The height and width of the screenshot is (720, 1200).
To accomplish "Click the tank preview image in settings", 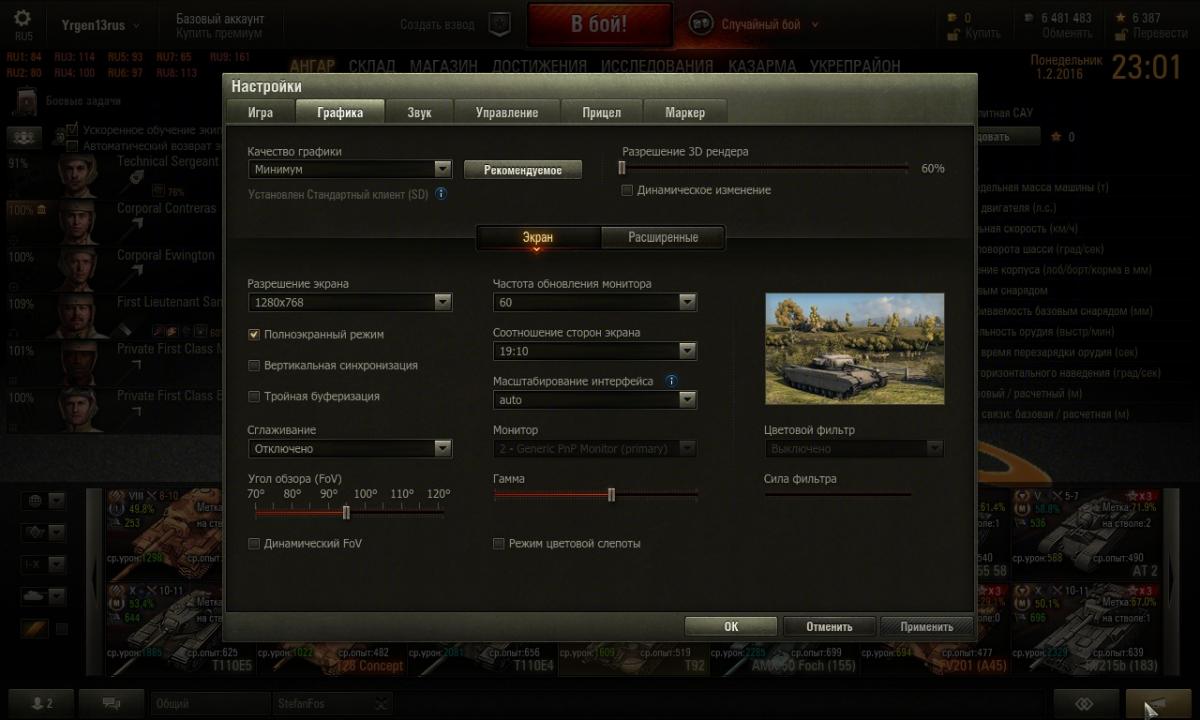I will (x=854, y=348).
